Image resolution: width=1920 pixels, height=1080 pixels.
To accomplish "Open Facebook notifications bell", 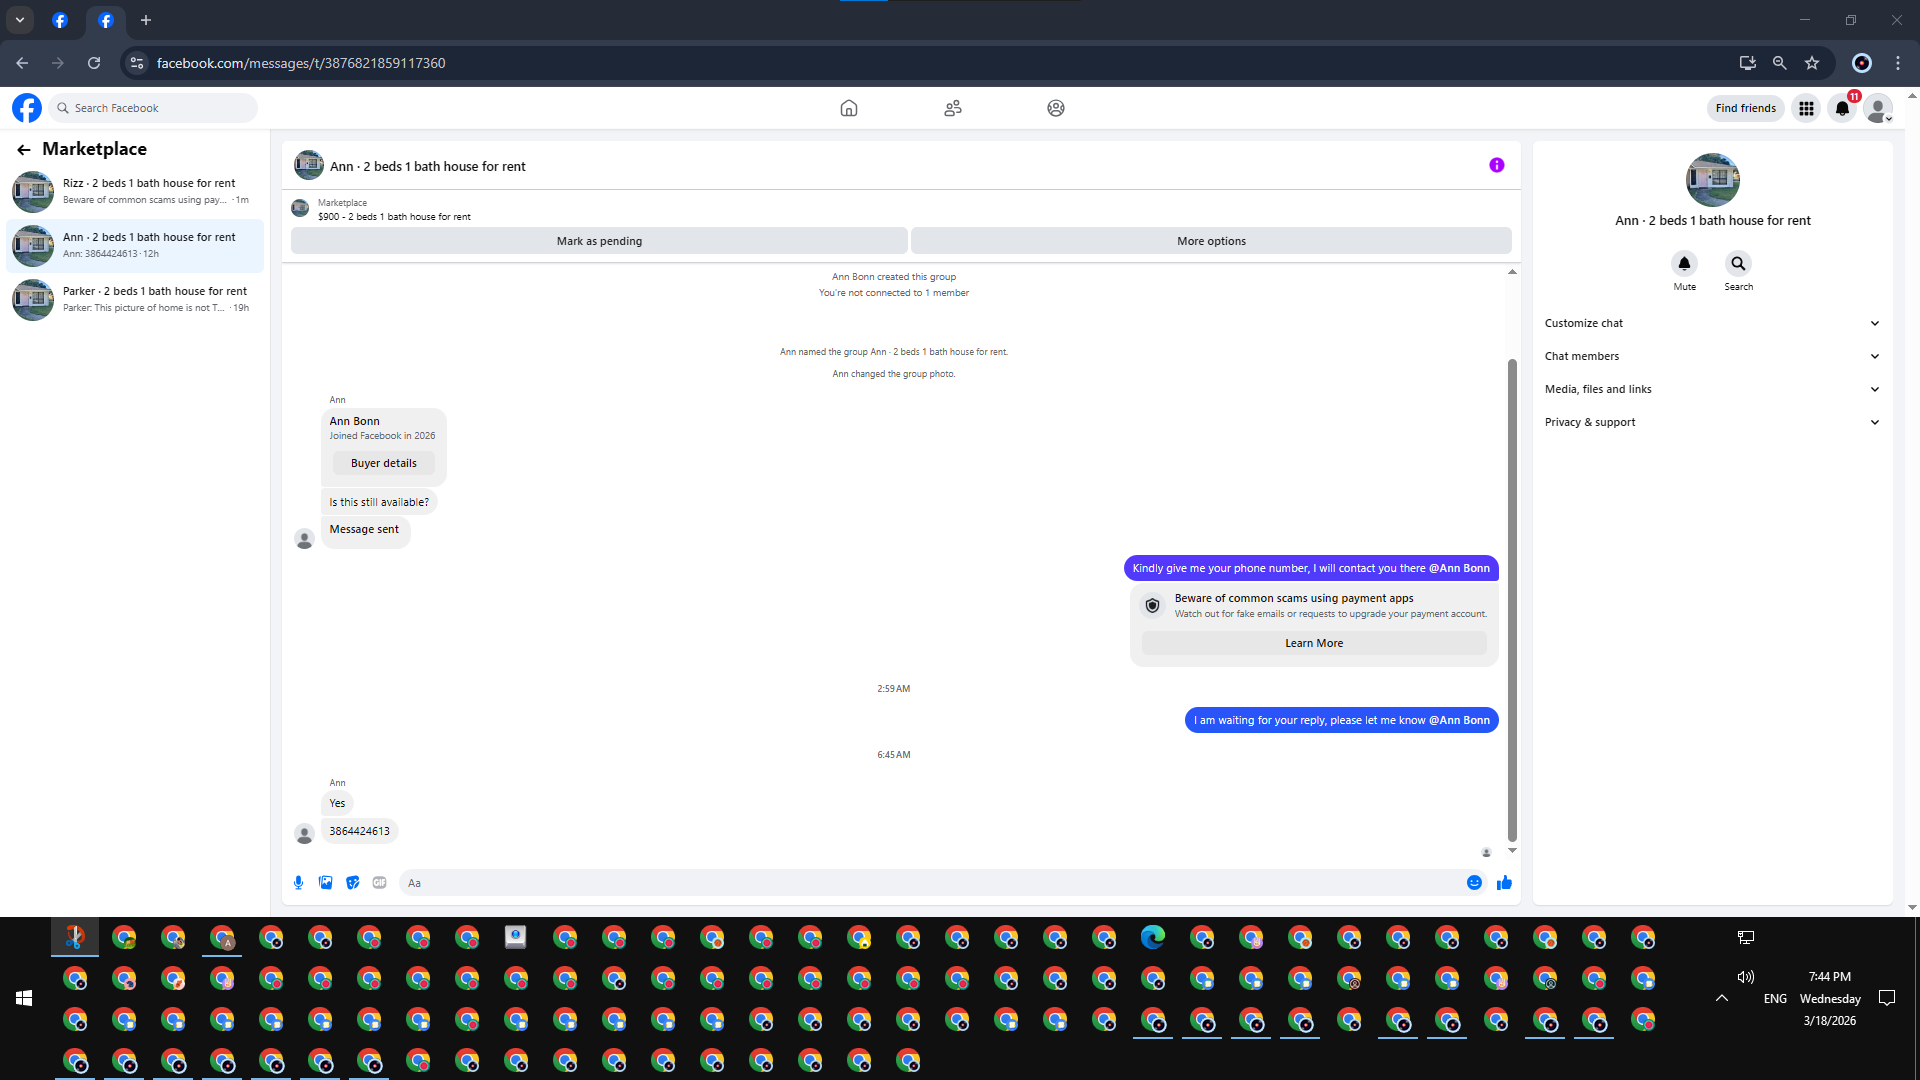I will (1842, 108).
